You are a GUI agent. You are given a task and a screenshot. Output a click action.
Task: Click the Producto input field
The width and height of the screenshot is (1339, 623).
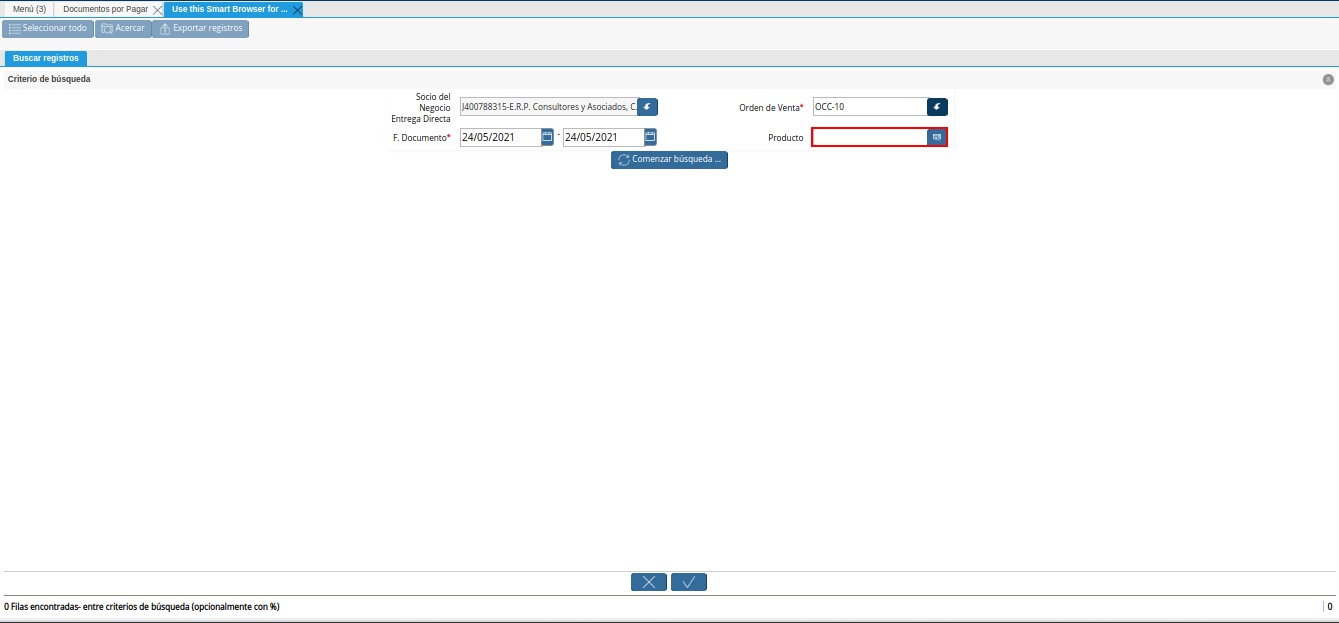point(870,137)
